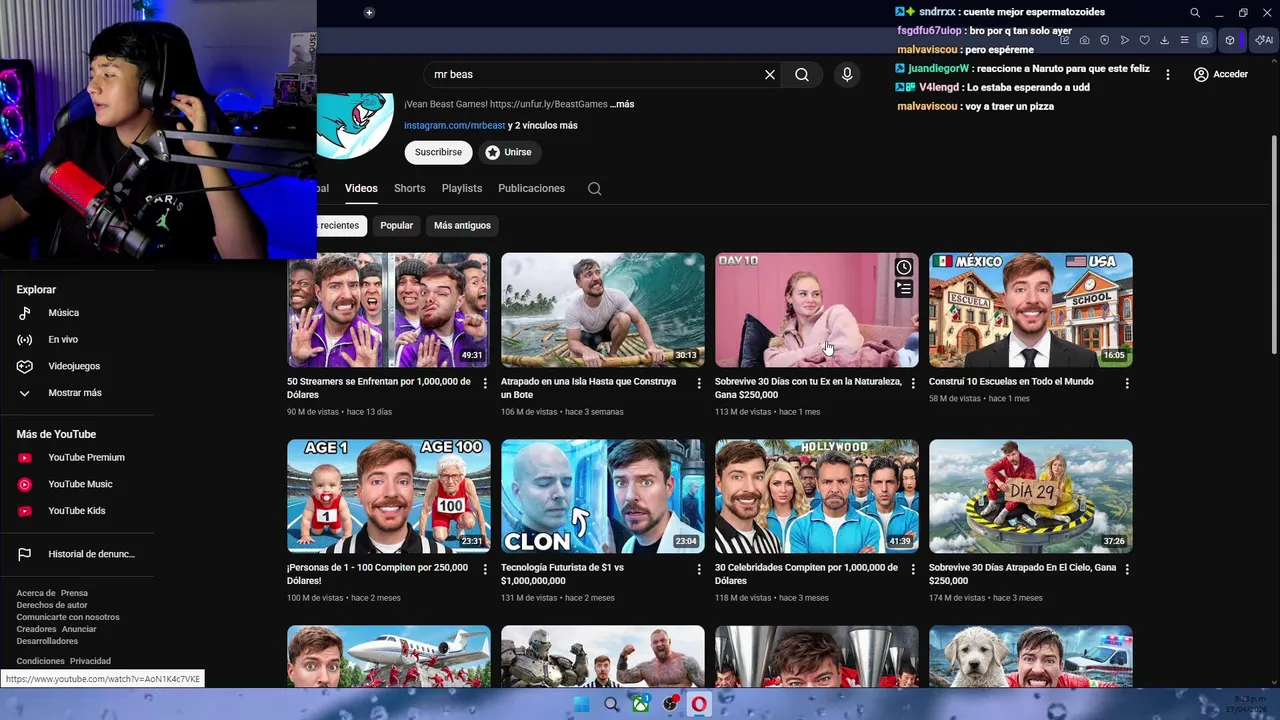The height and width of the screenshot is (720, 1280).
Task: Open Opera easy setup sliders icon
Action: coord(1185,40)
